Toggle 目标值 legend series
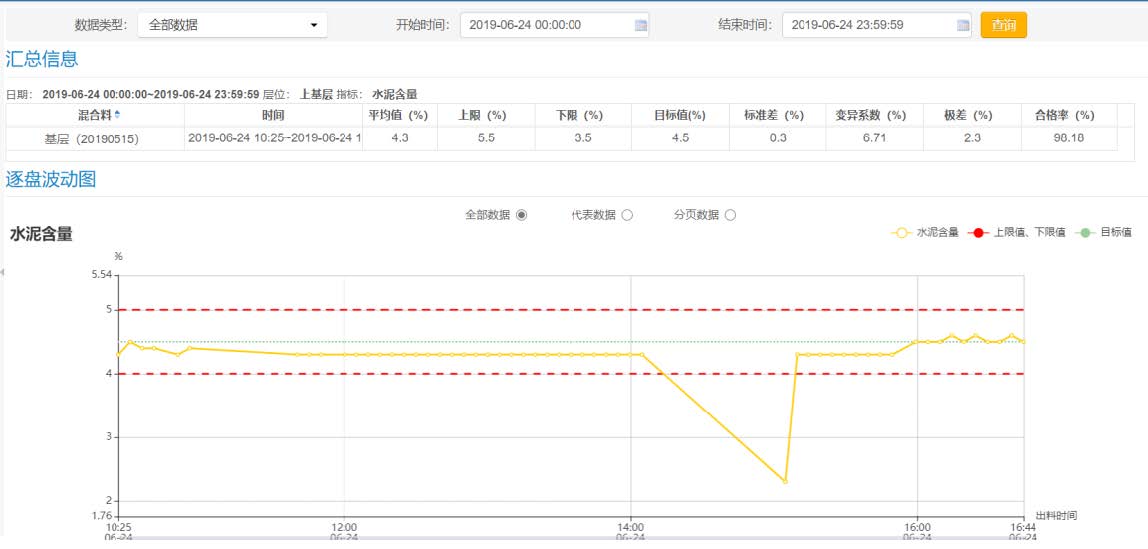 [x=1103, y=233]
